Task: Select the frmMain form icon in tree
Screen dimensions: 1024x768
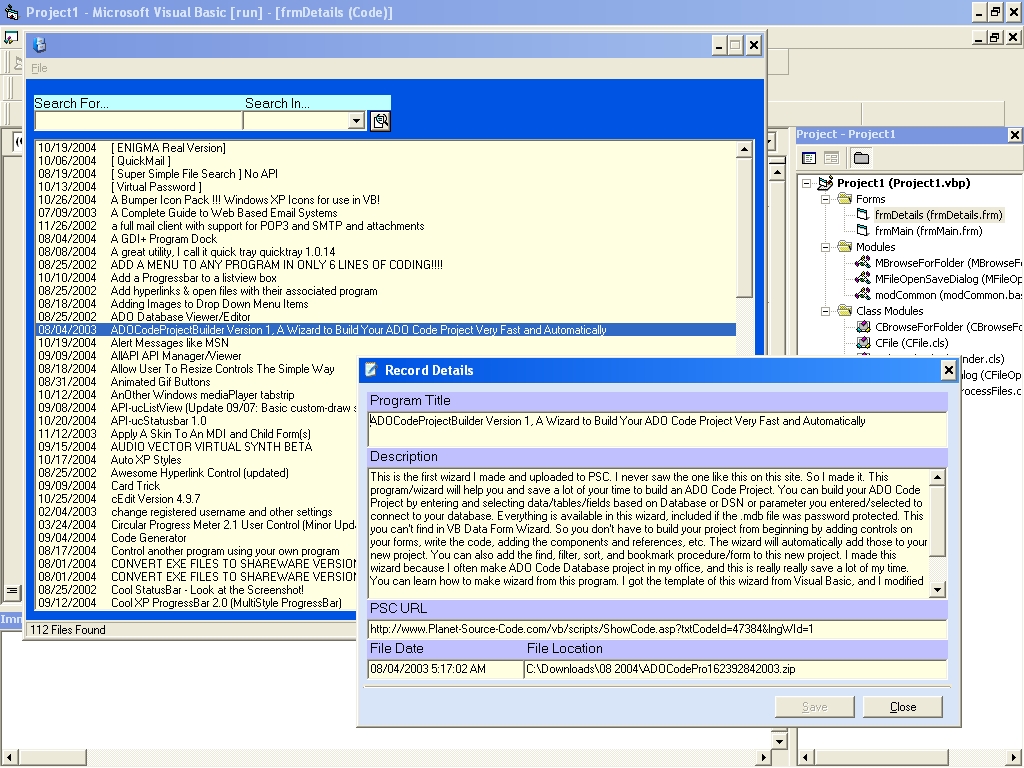Action: 864,231
